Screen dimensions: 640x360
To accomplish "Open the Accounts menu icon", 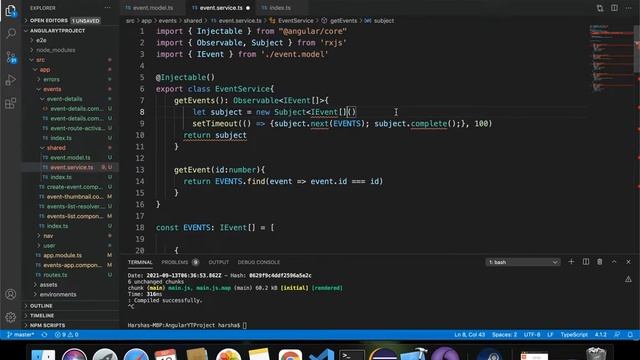I will [x=11, y=294].
